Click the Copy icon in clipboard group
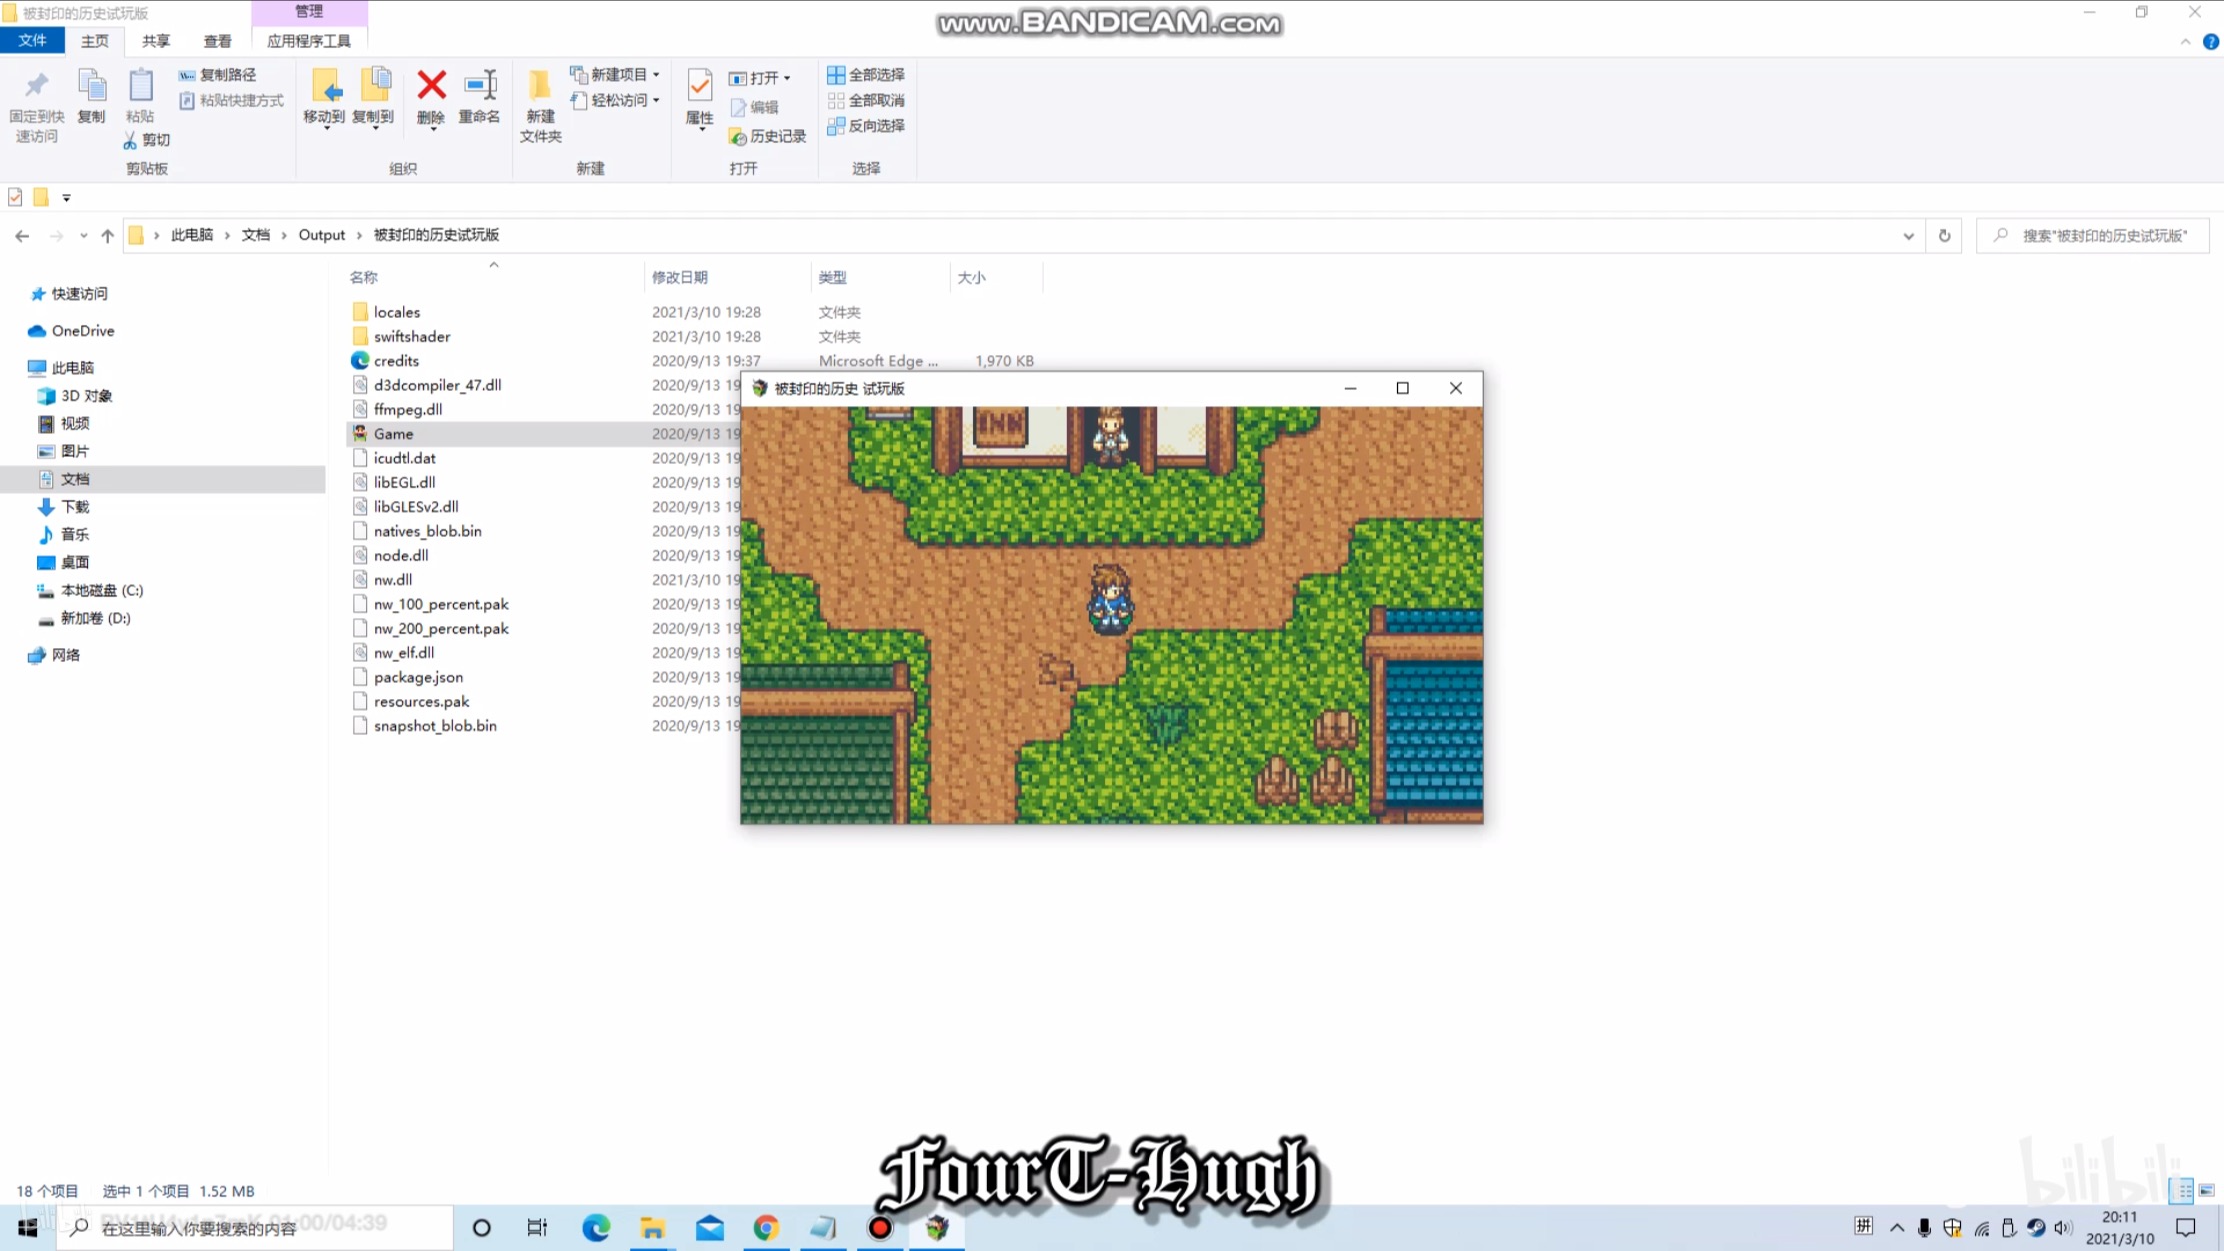This screenshot has width=2224, height=1251. click(92, 86)
